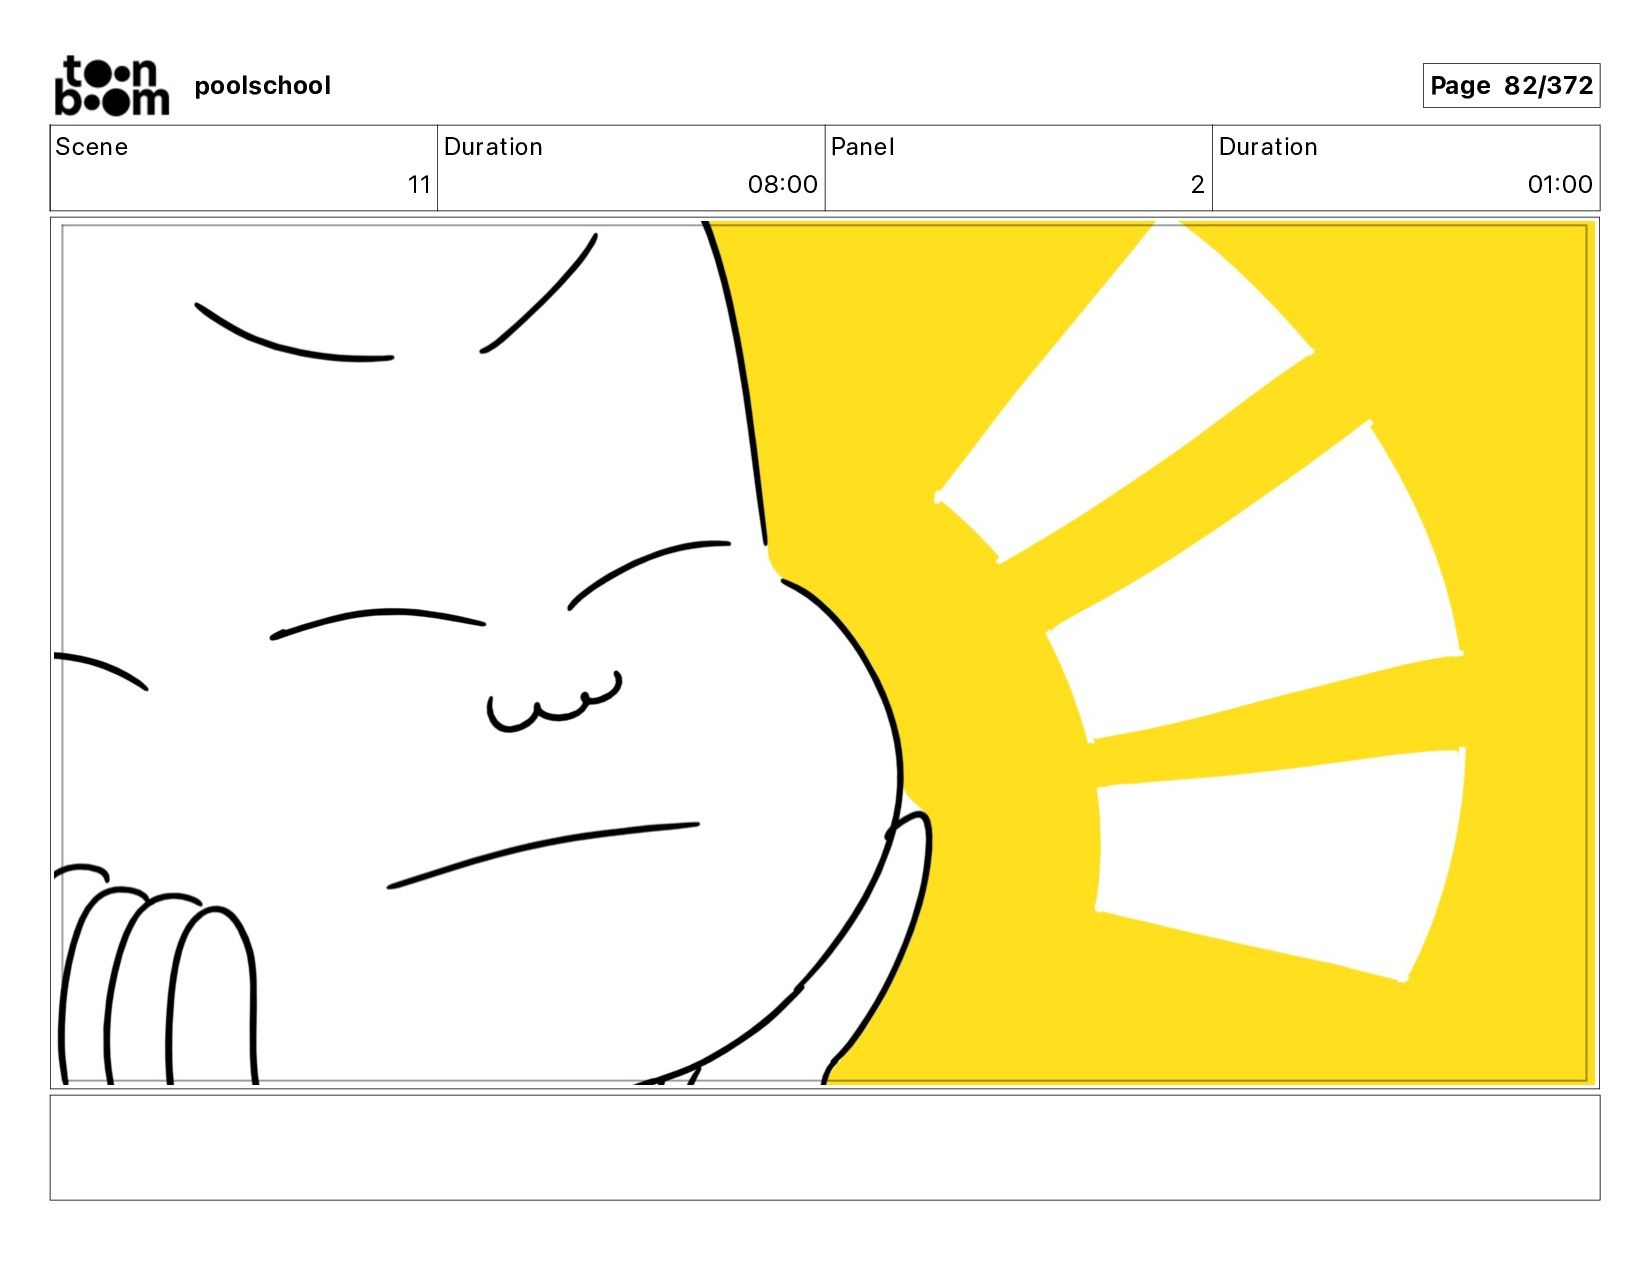The height and width of the screenshot is (1275, 1650).
Task: Click the Toon Boom logo
Action: (111, 86)
